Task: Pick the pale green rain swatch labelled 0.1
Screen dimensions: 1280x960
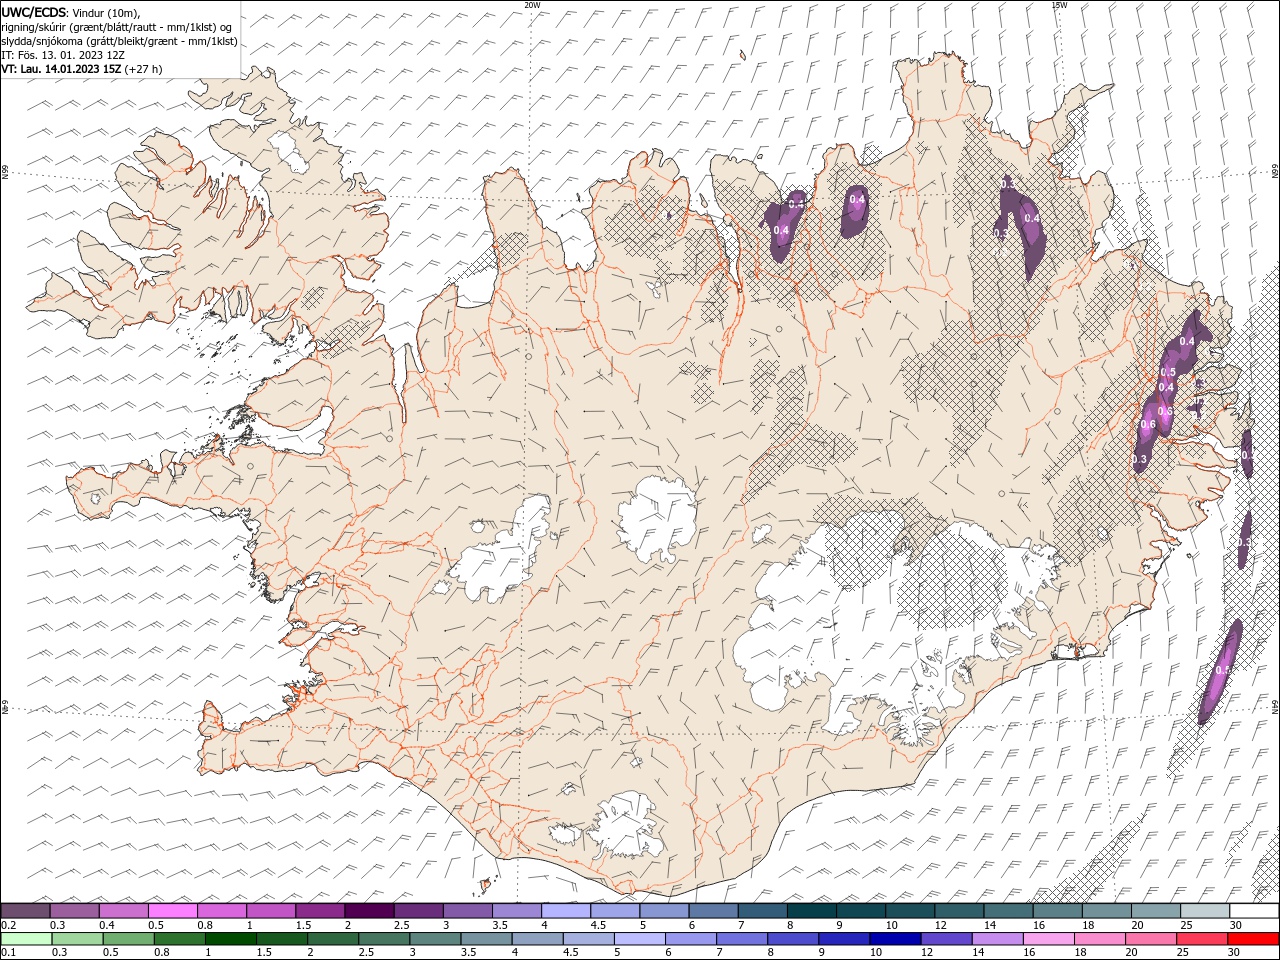Action: [x=26, y=939]
